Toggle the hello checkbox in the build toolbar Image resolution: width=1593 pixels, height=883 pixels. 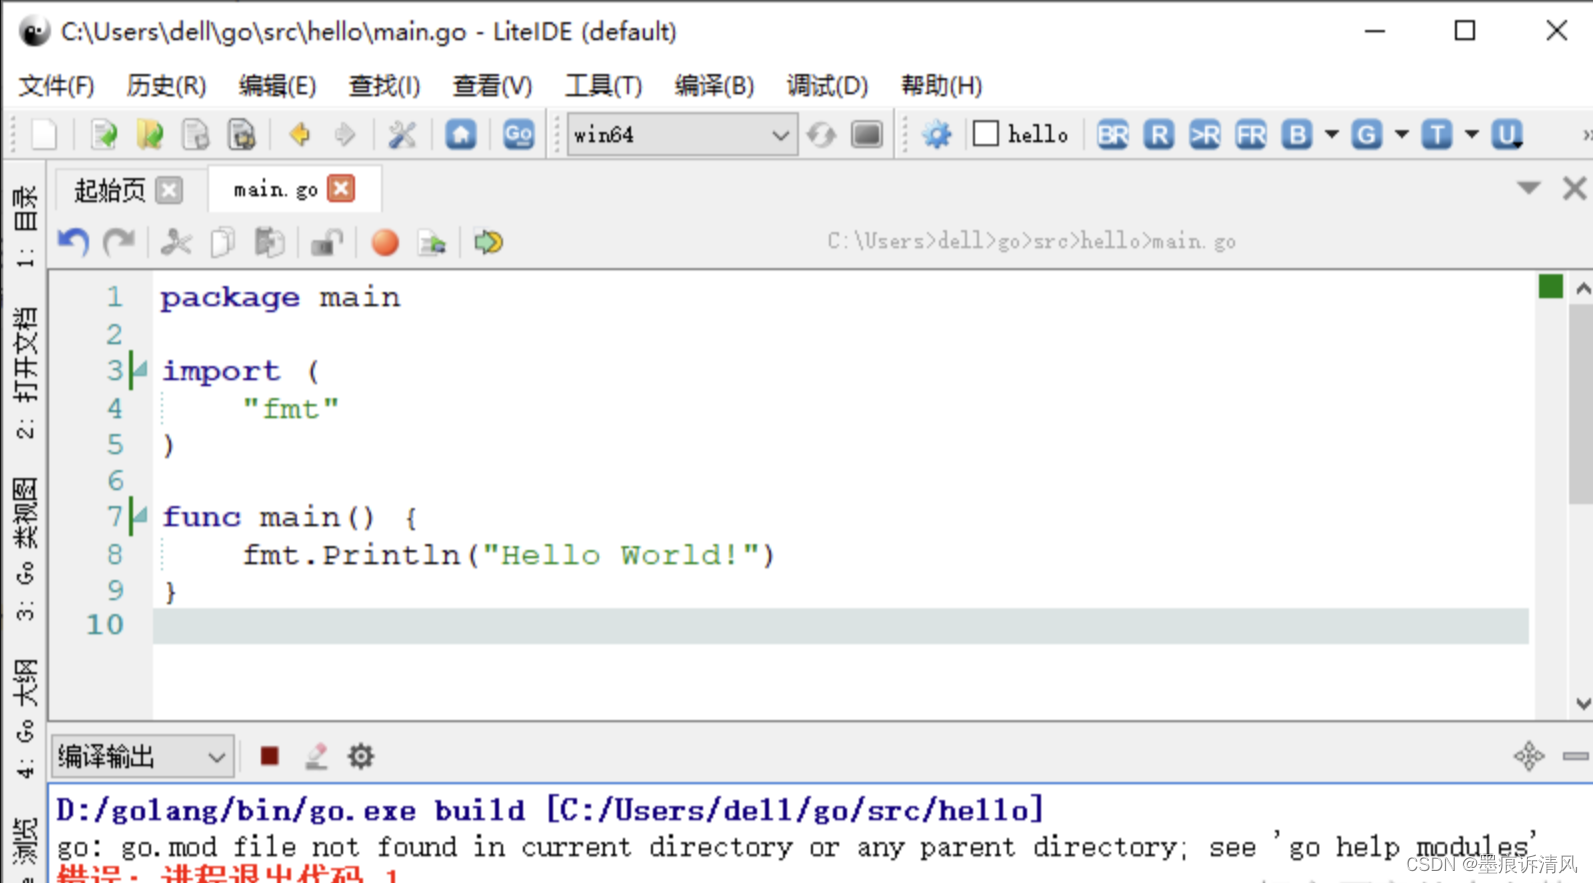click(986, 133)
